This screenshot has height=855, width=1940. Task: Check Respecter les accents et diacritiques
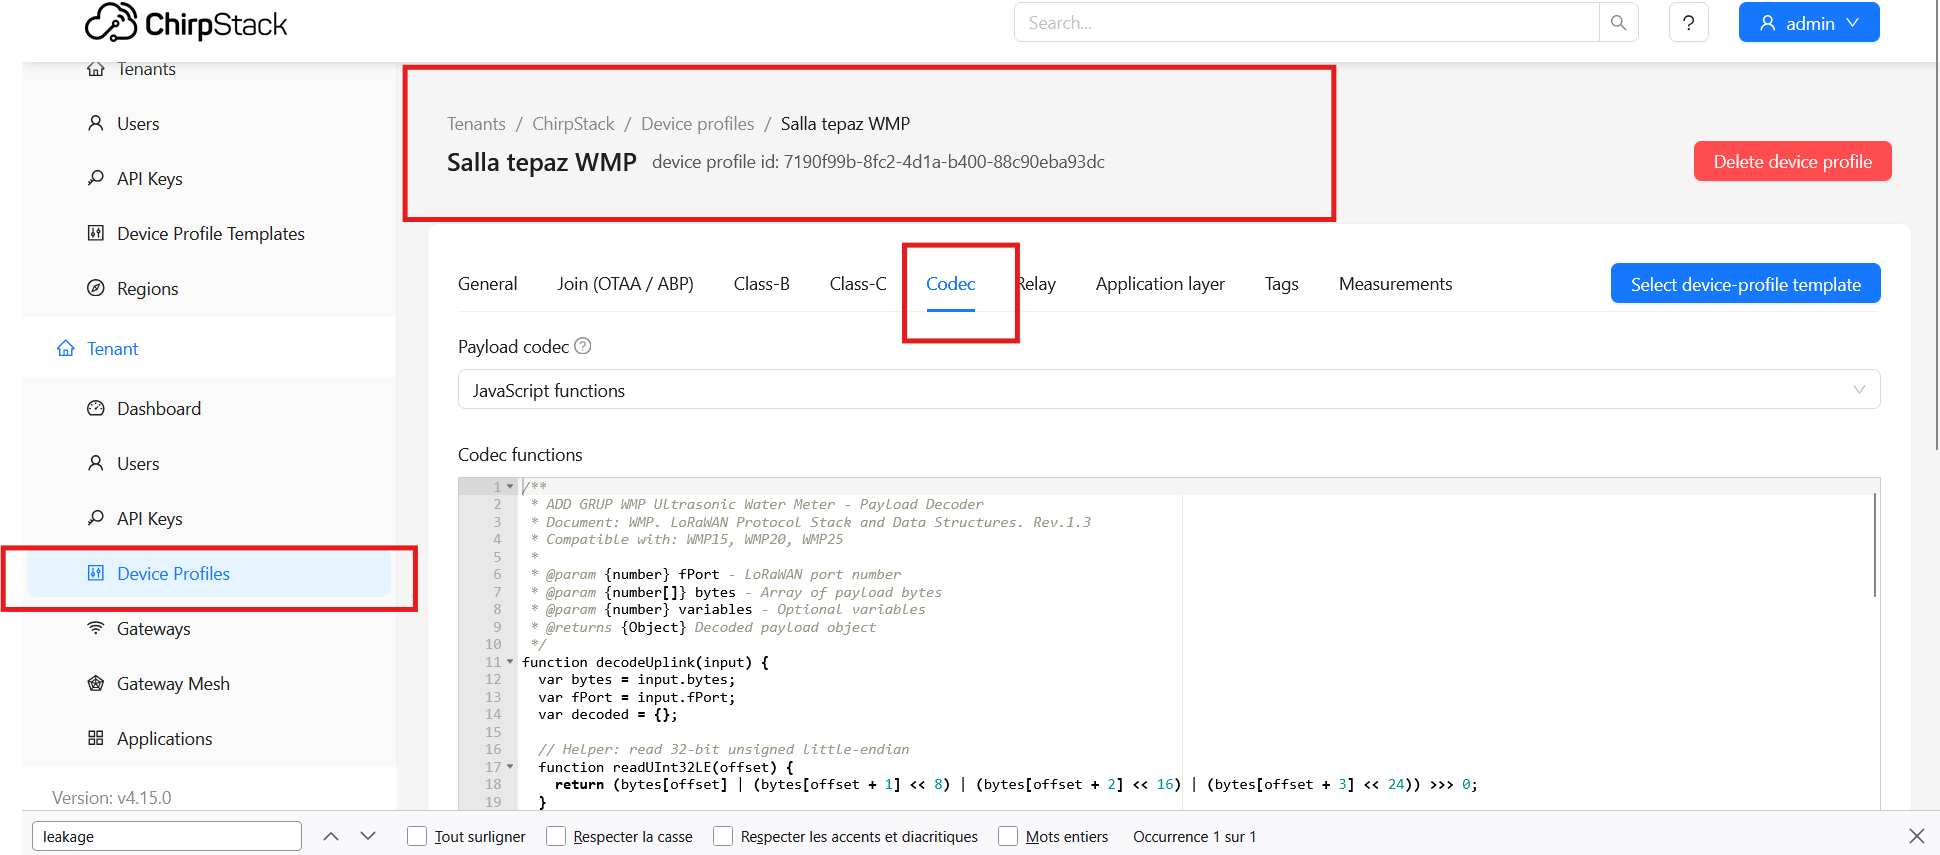coord(723,836)
